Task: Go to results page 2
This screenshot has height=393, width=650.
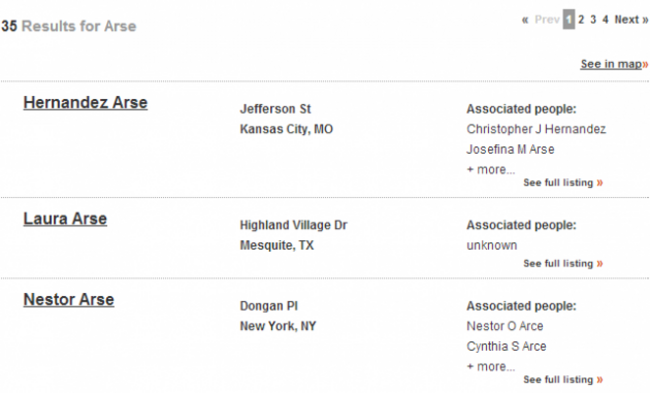Action: (x=581, y=19)
